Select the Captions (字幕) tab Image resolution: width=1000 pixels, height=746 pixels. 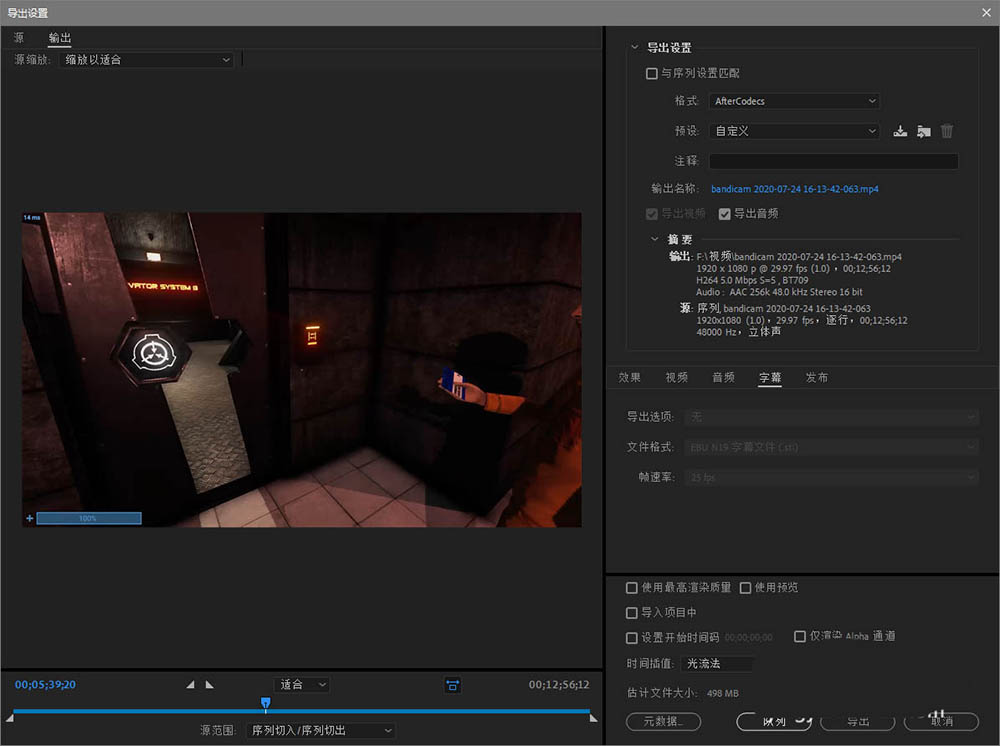(770, 377)
